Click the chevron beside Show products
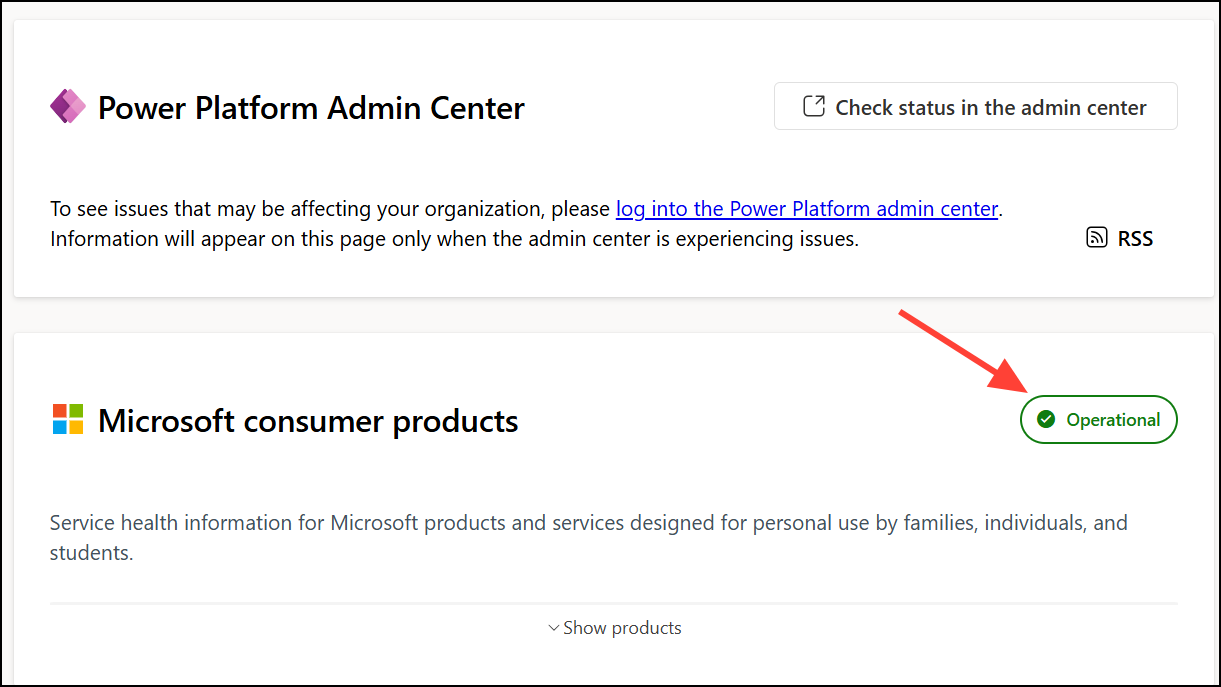 pyautogui.click(x=553, y=628)
